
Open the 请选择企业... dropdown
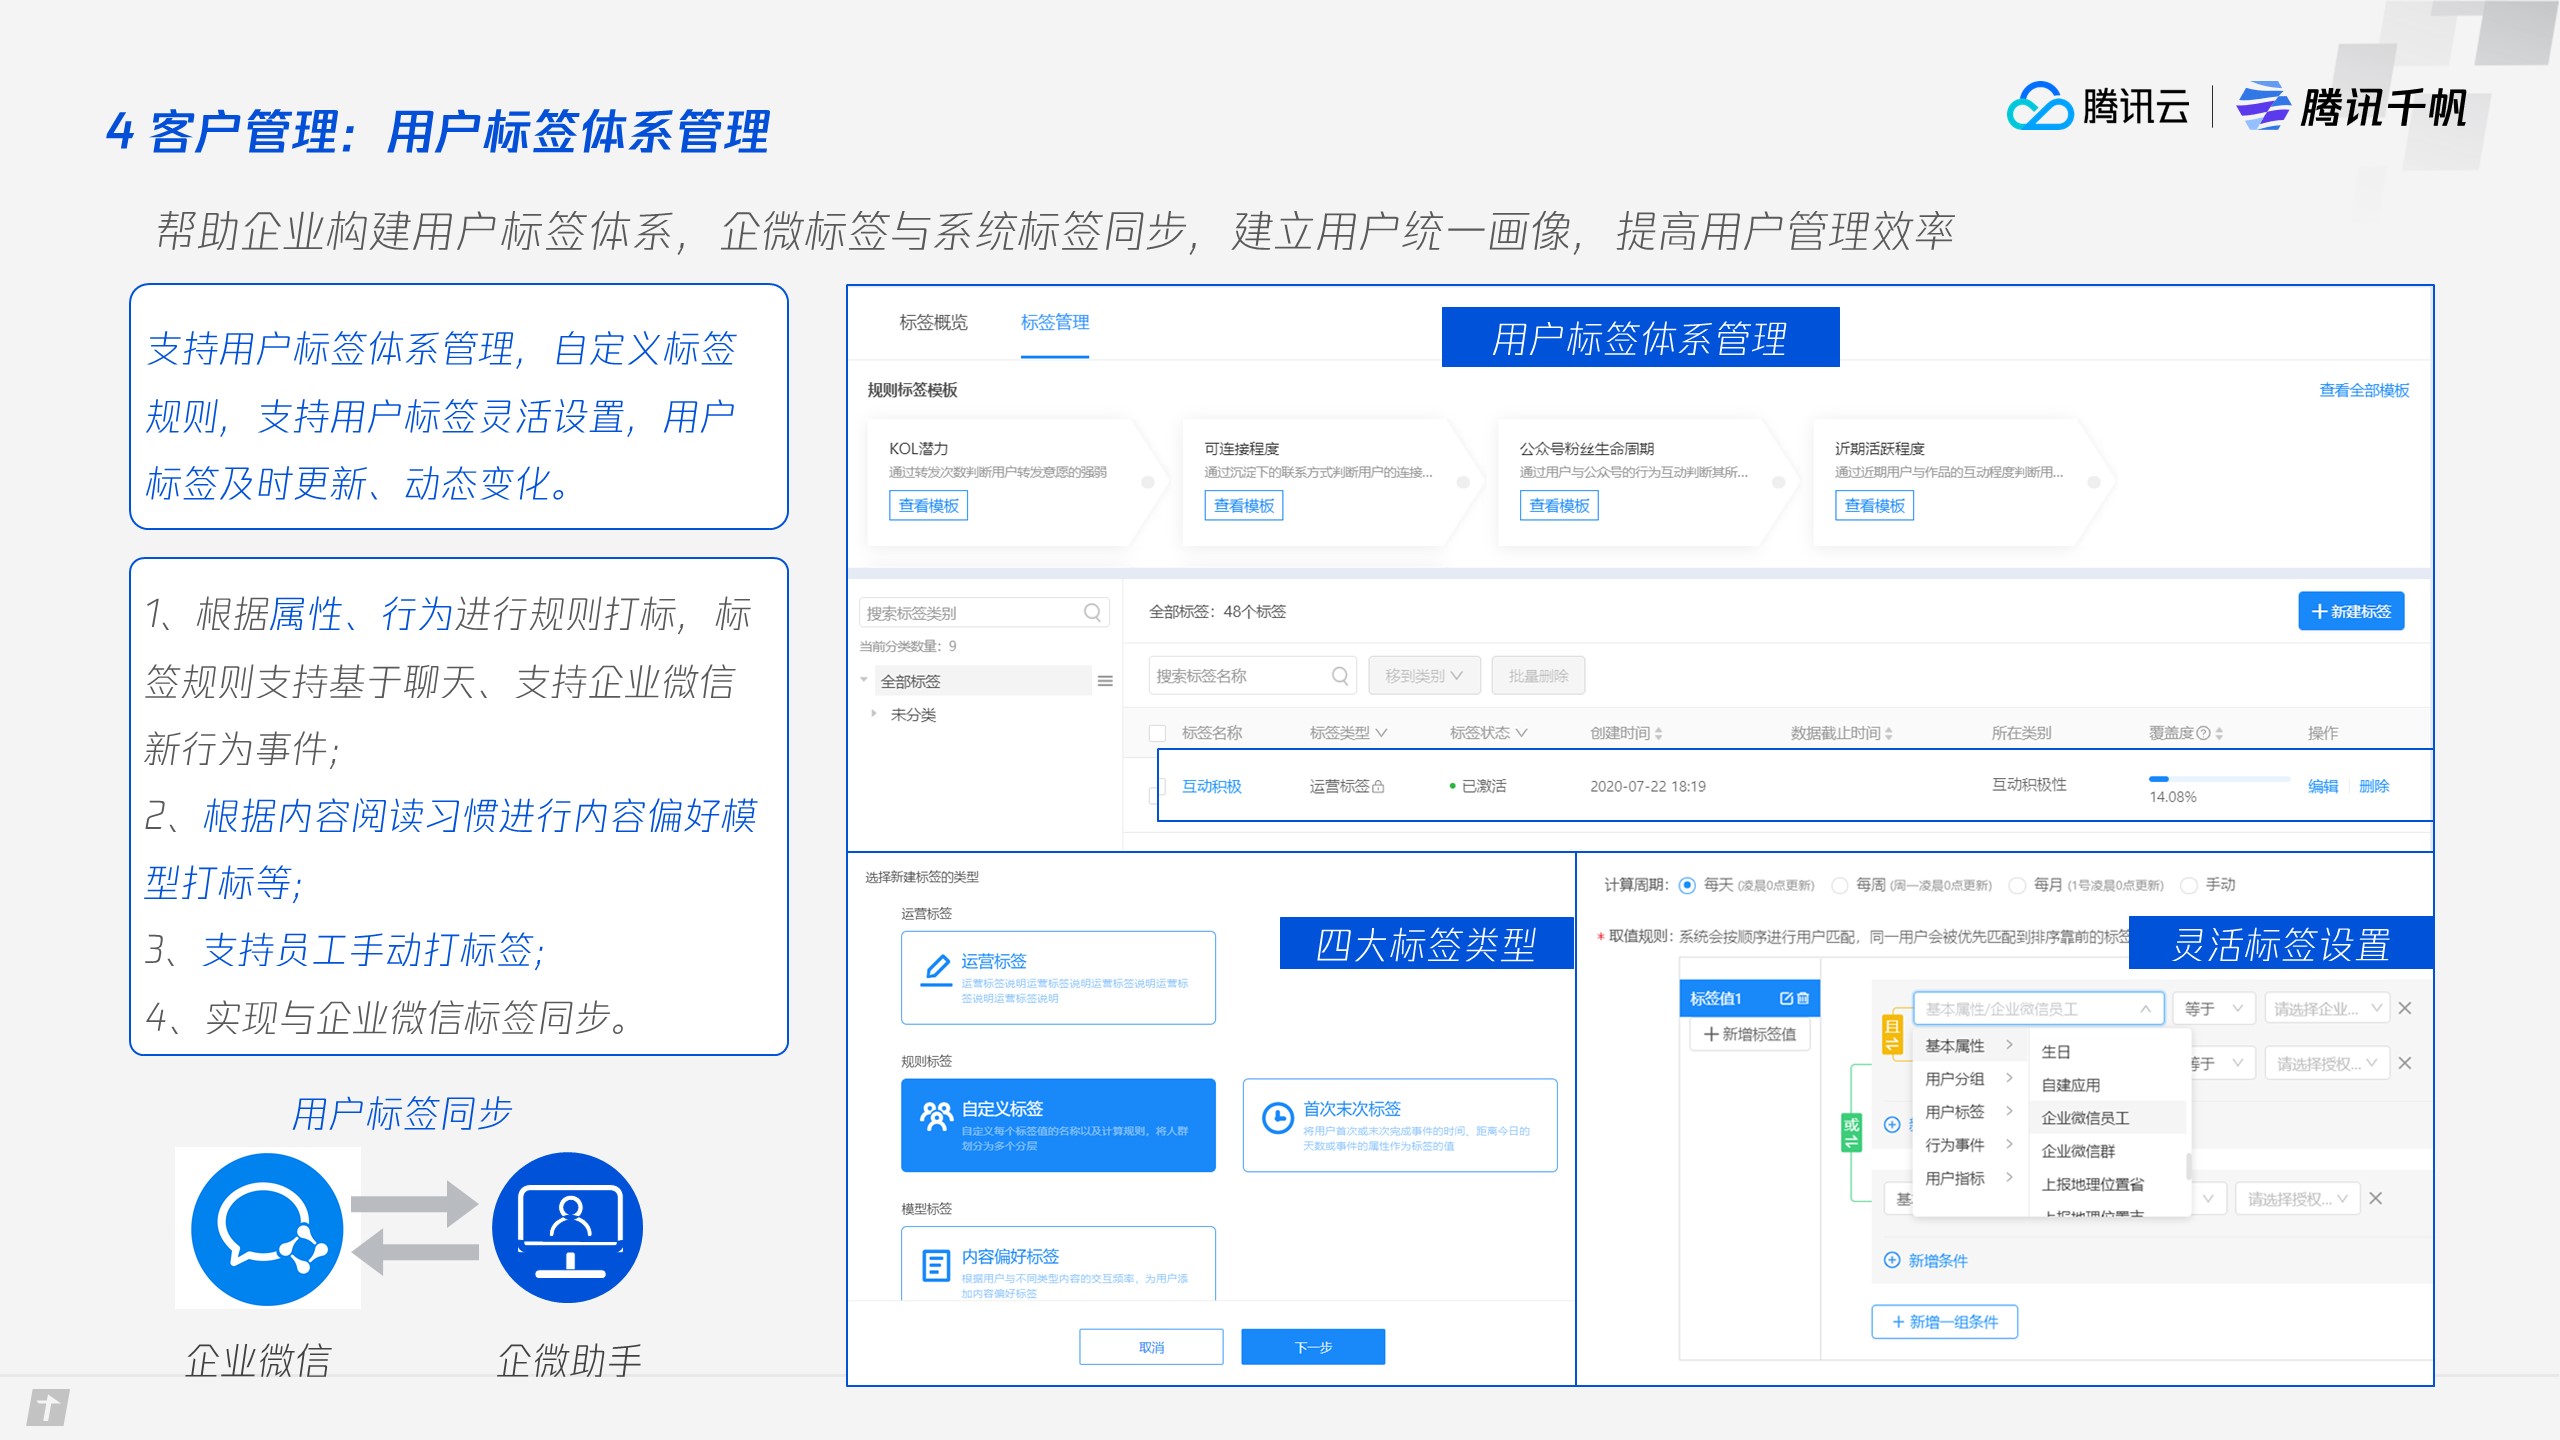(2326, 1008)
